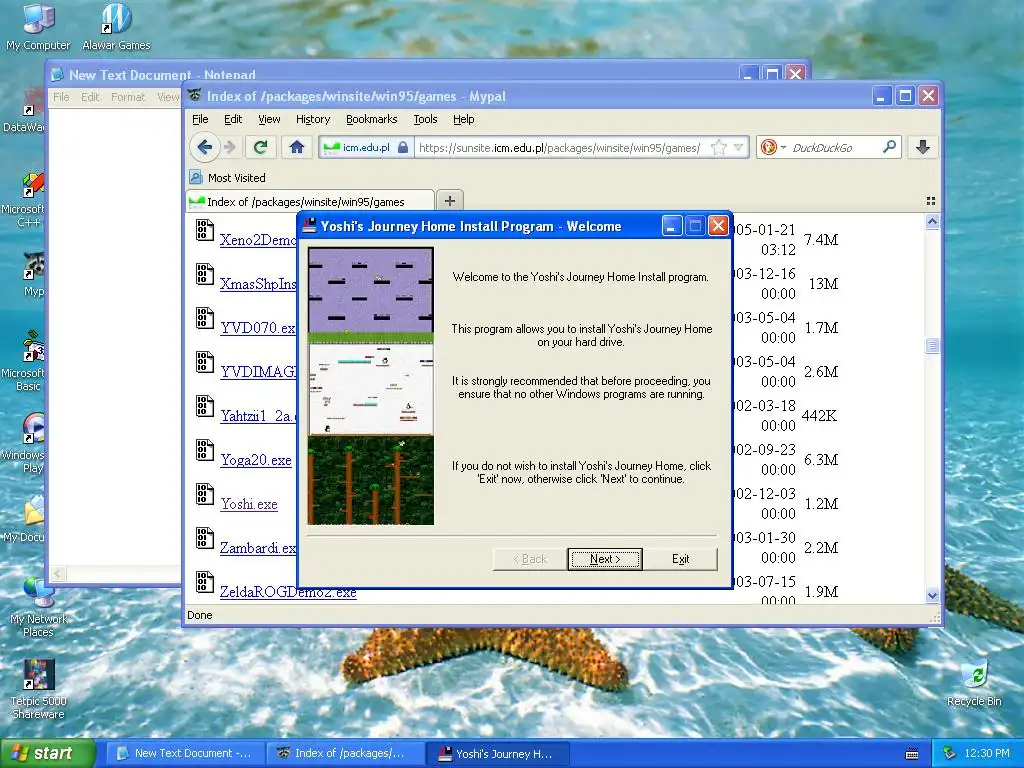The height and width of the screenshot is (768, 1024).
Task: Open the Downloads arrow icon
Action: [x=922, y=148]
